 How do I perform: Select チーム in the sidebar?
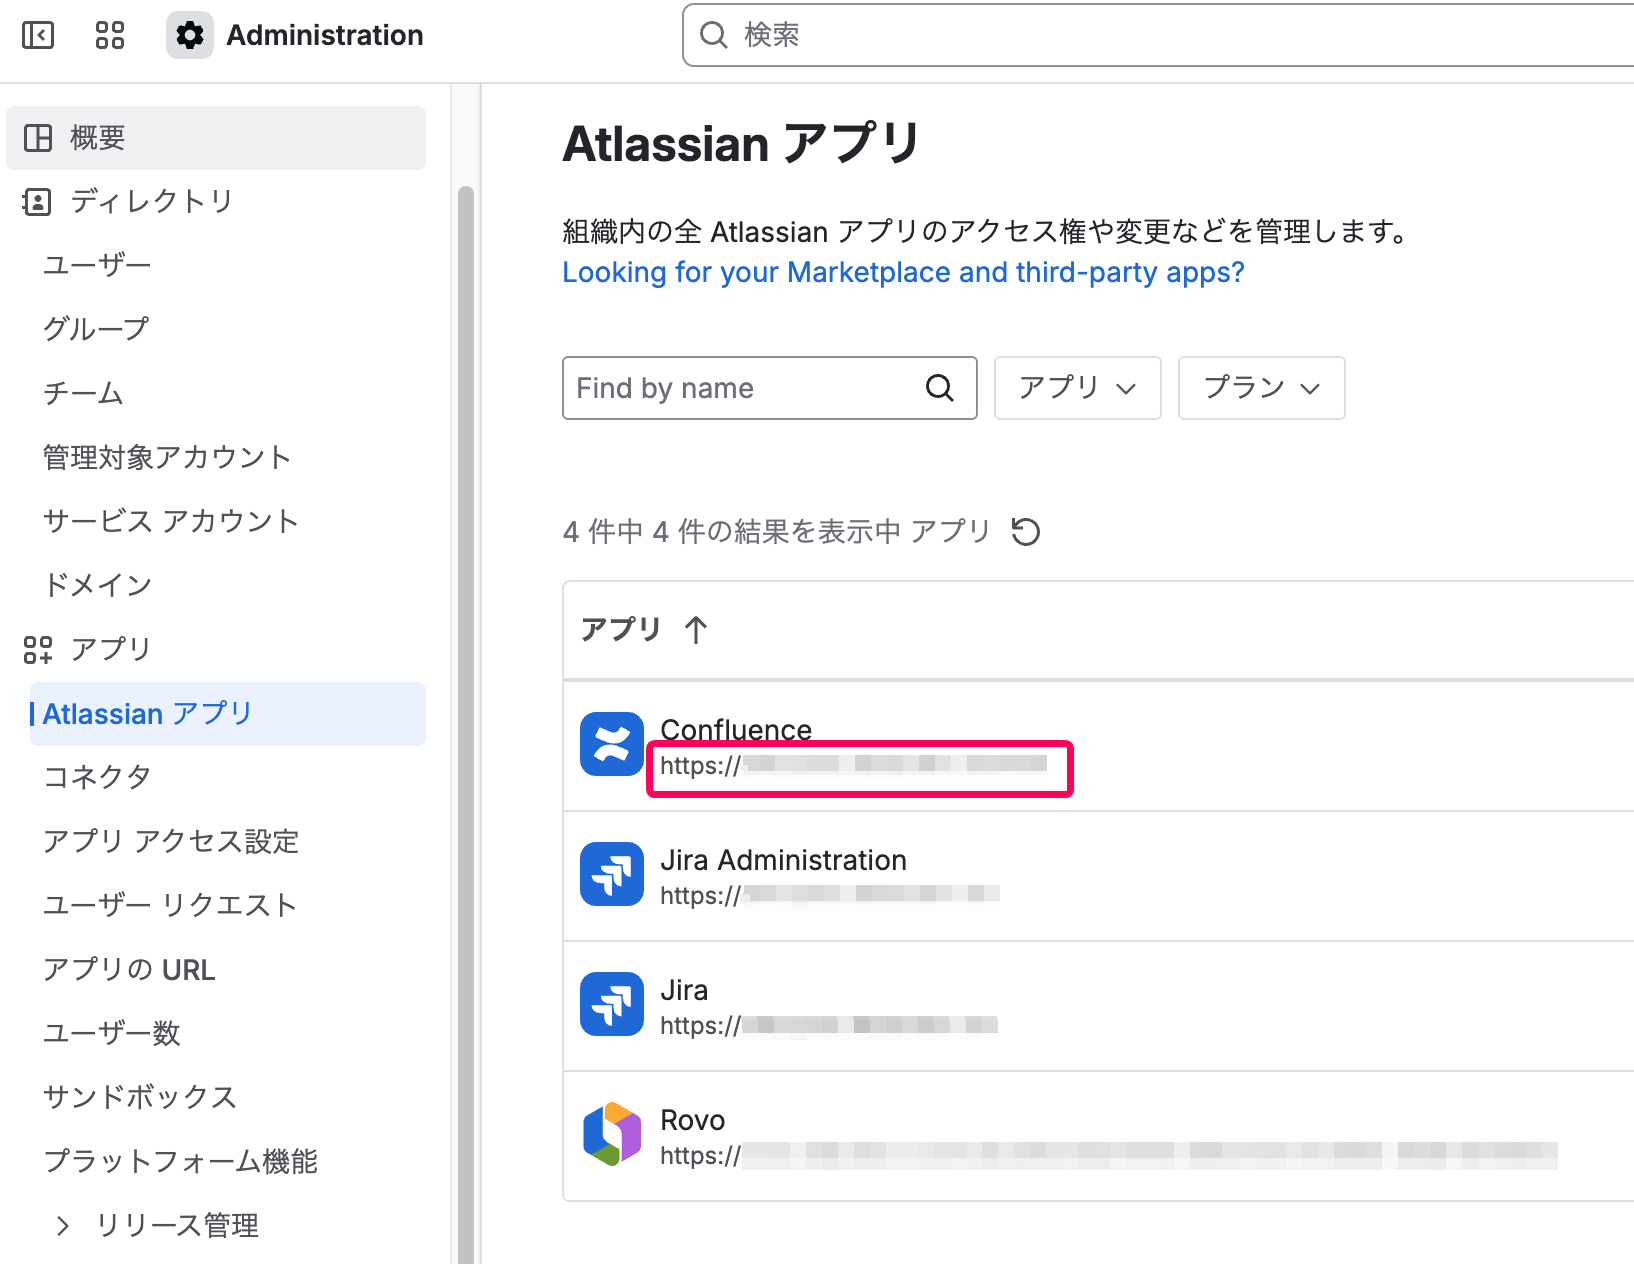83,394
